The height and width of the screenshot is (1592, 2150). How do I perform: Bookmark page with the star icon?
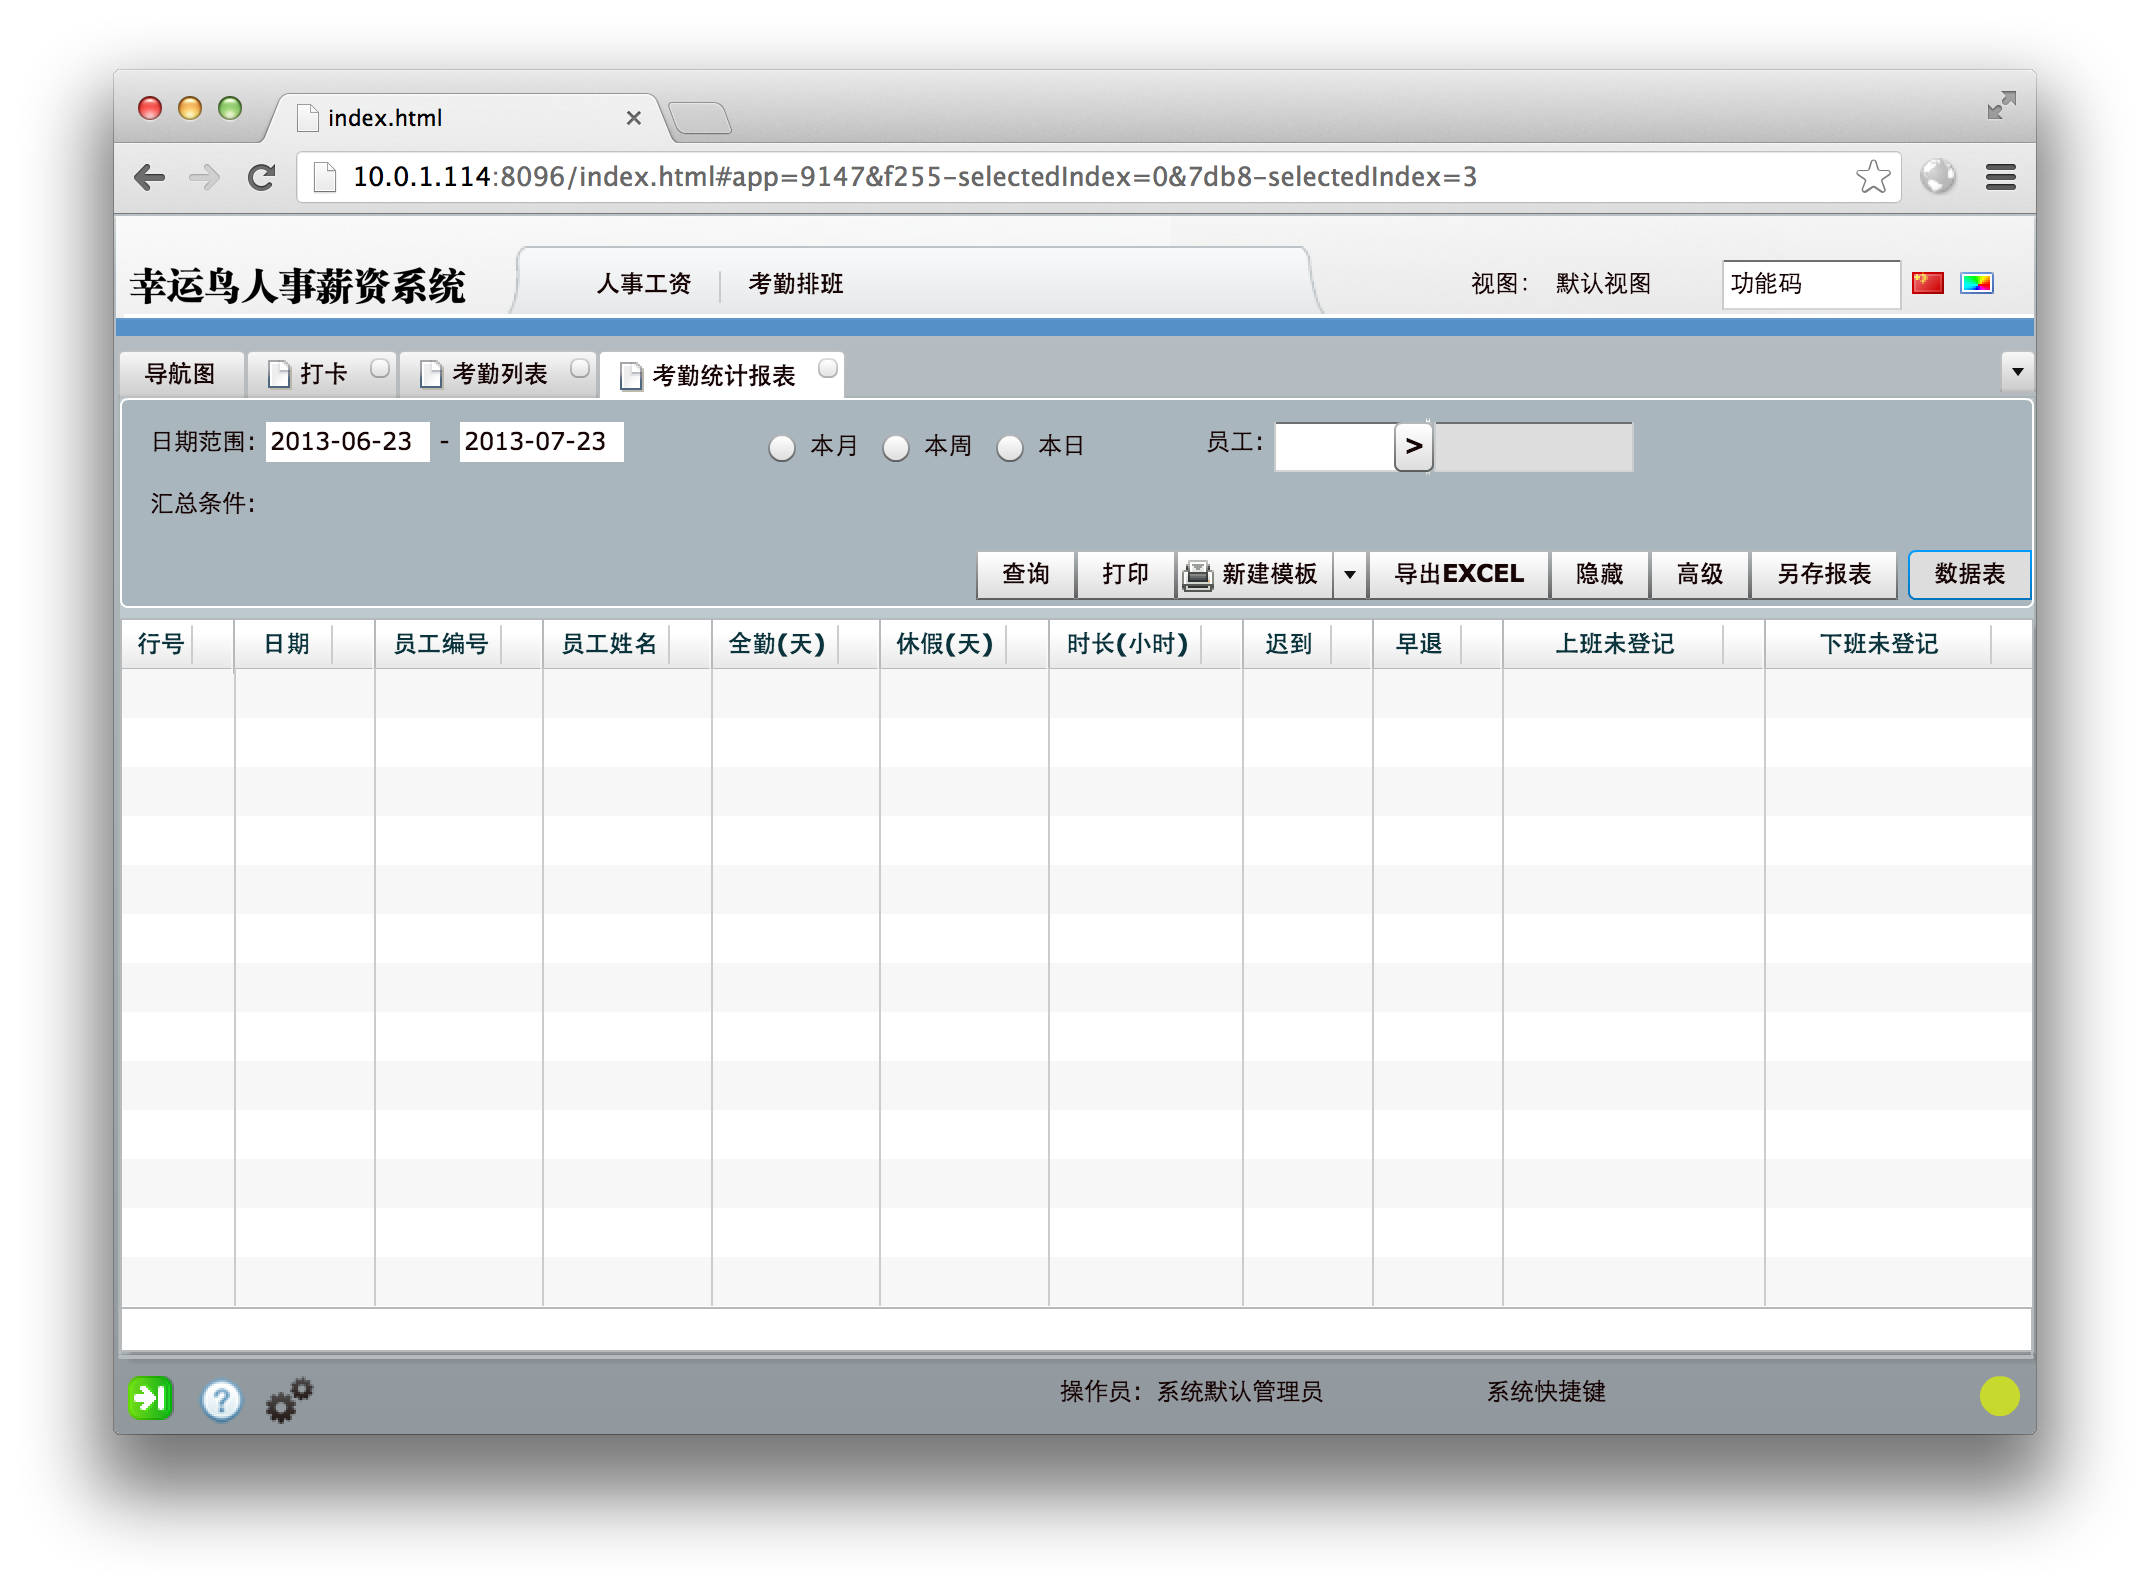[1872, 177]
